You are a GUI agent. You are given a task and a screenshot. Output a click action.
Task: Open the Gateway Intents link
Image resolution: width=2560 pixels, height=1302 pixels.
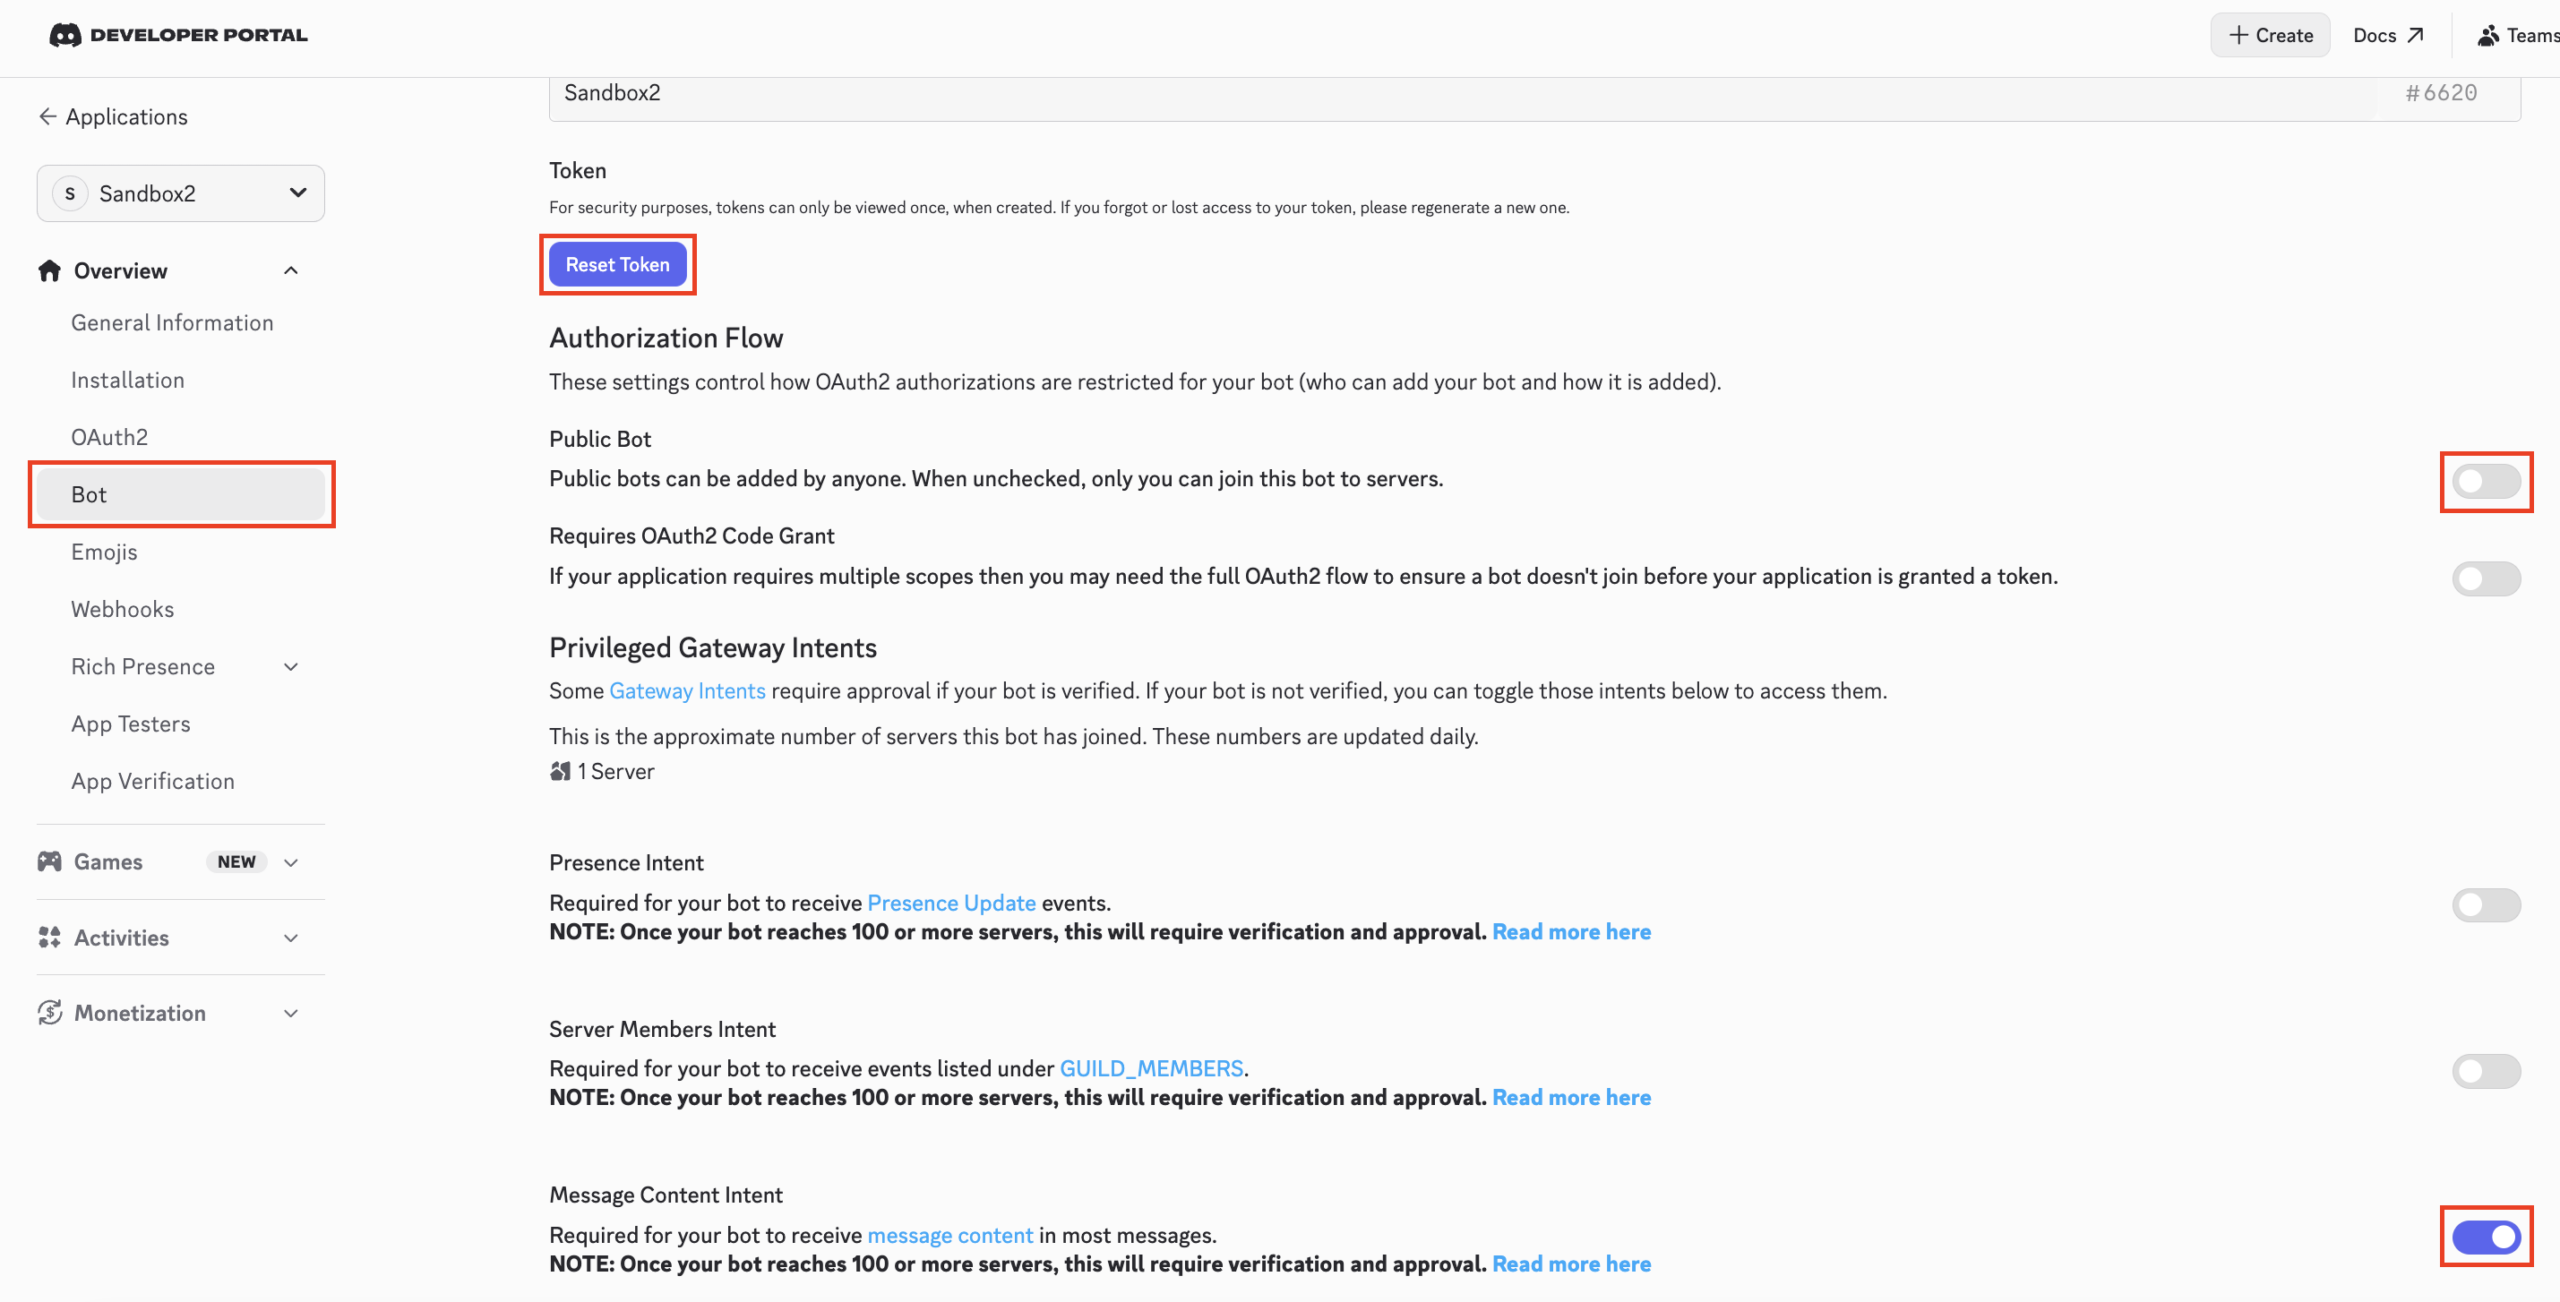pos(687,691)
